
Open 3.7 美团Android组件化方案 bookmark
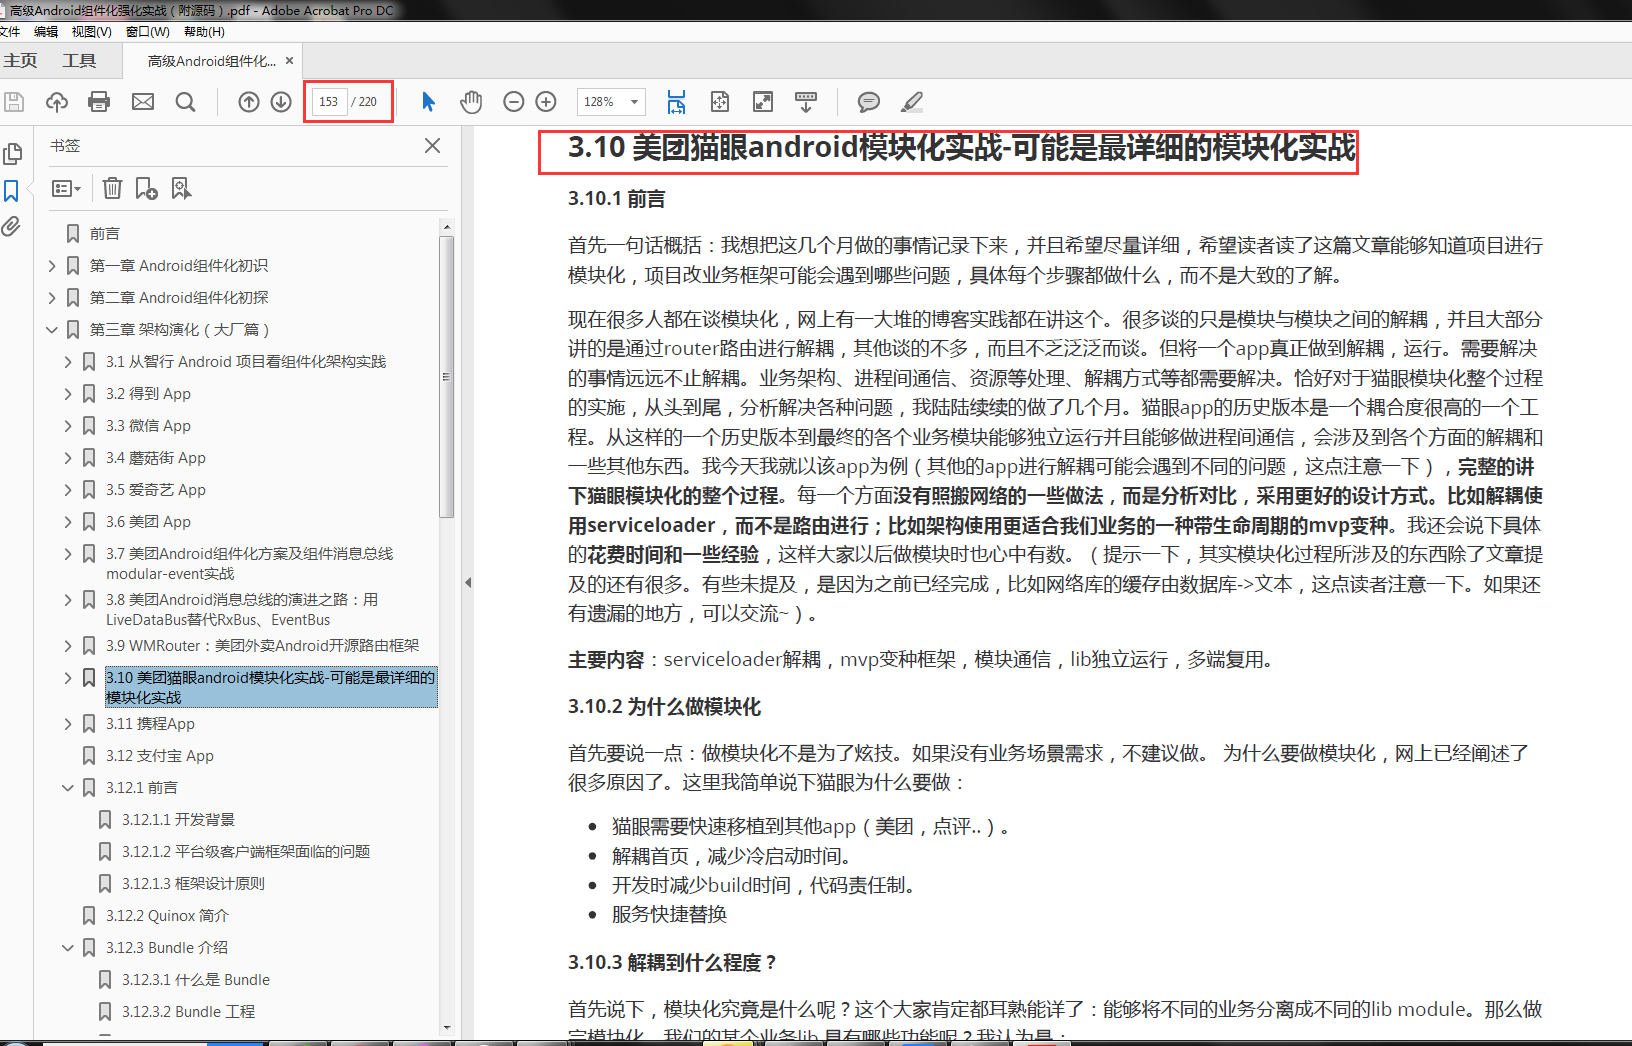(x=249, y=563)
